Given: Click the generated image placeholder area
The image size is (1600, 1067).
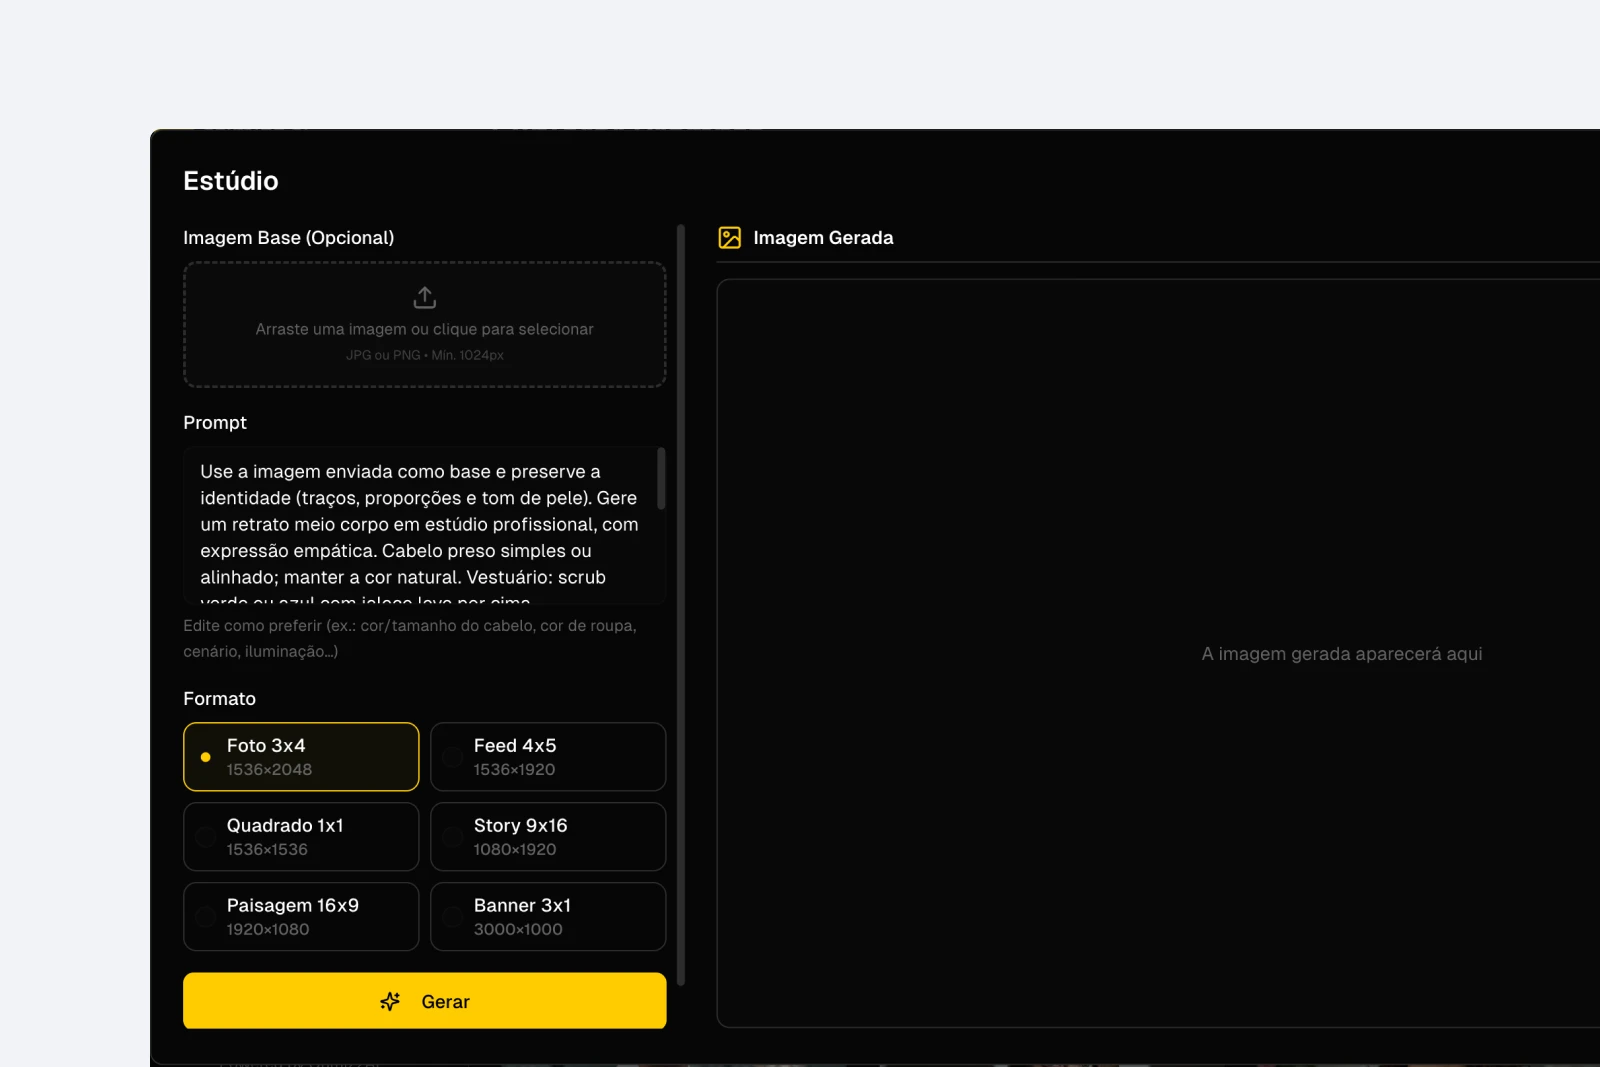Looking at the screenshot, I should (1158, 653).
